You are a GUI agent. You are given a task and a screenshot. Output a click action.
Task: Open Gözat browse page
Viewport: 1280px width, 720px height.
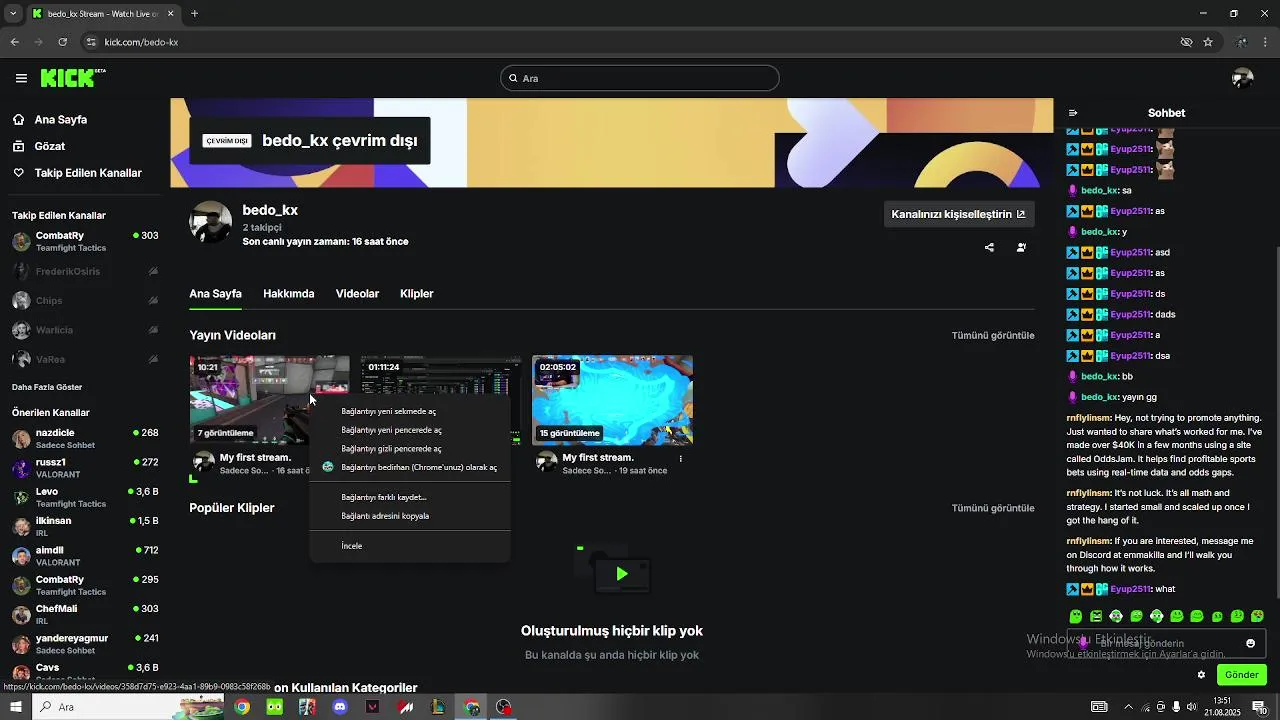tap(39, 146)
